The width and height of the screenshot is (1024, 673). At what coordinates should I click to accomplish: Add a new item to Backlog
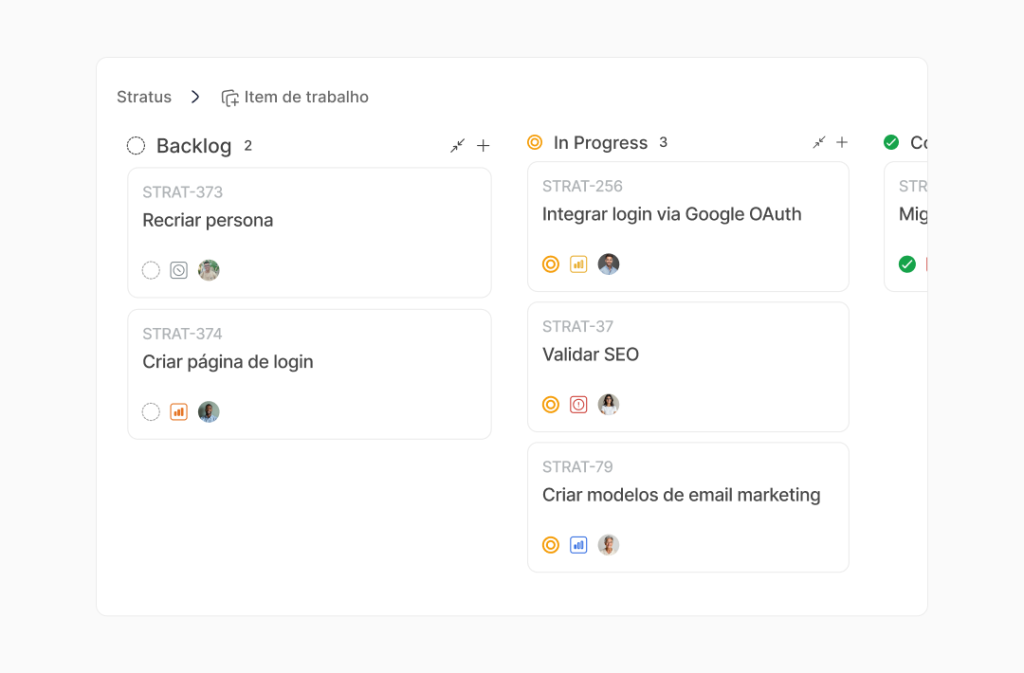483,146
